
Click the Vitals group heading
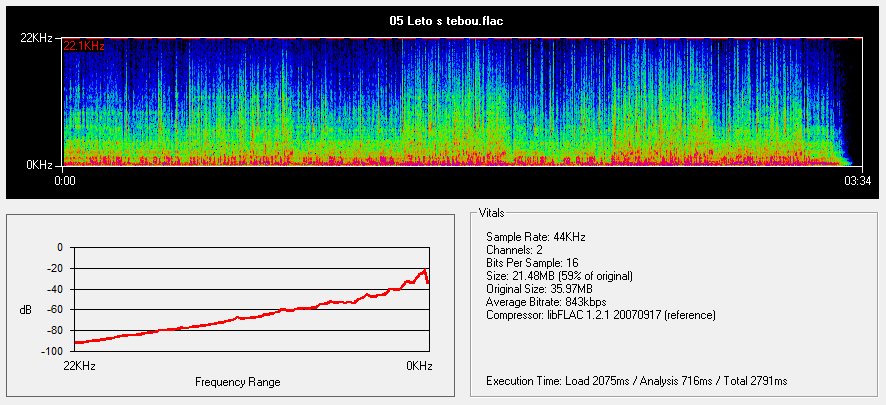click(492, 213)
